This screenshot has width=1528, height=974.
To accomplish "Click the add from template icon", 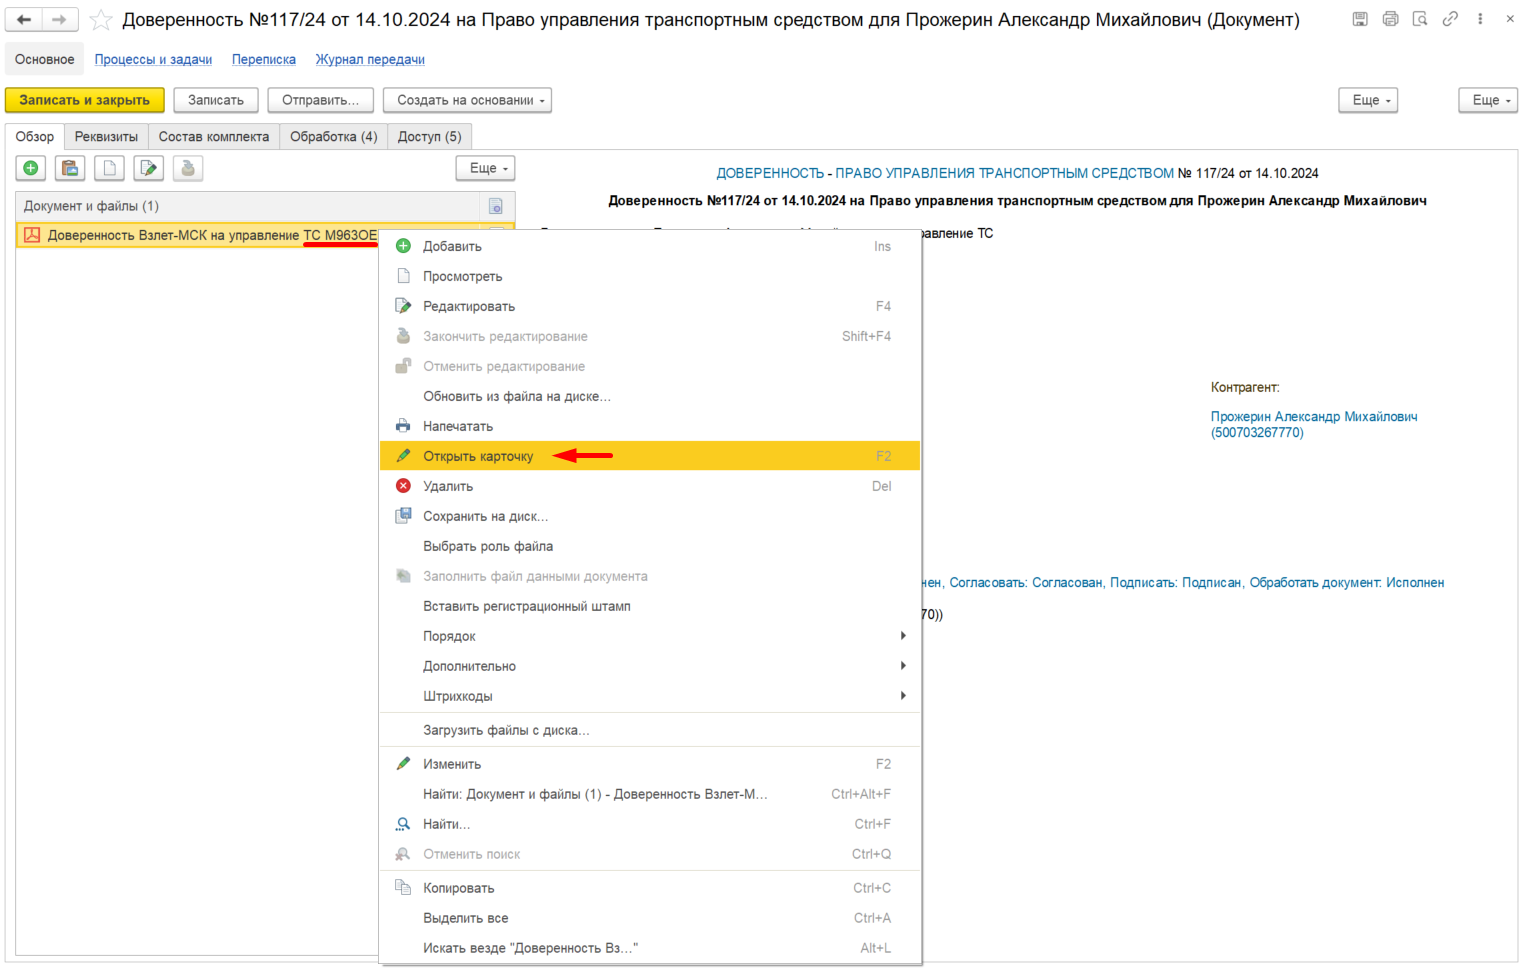I will pyautogui.click(x=70, y=168).
